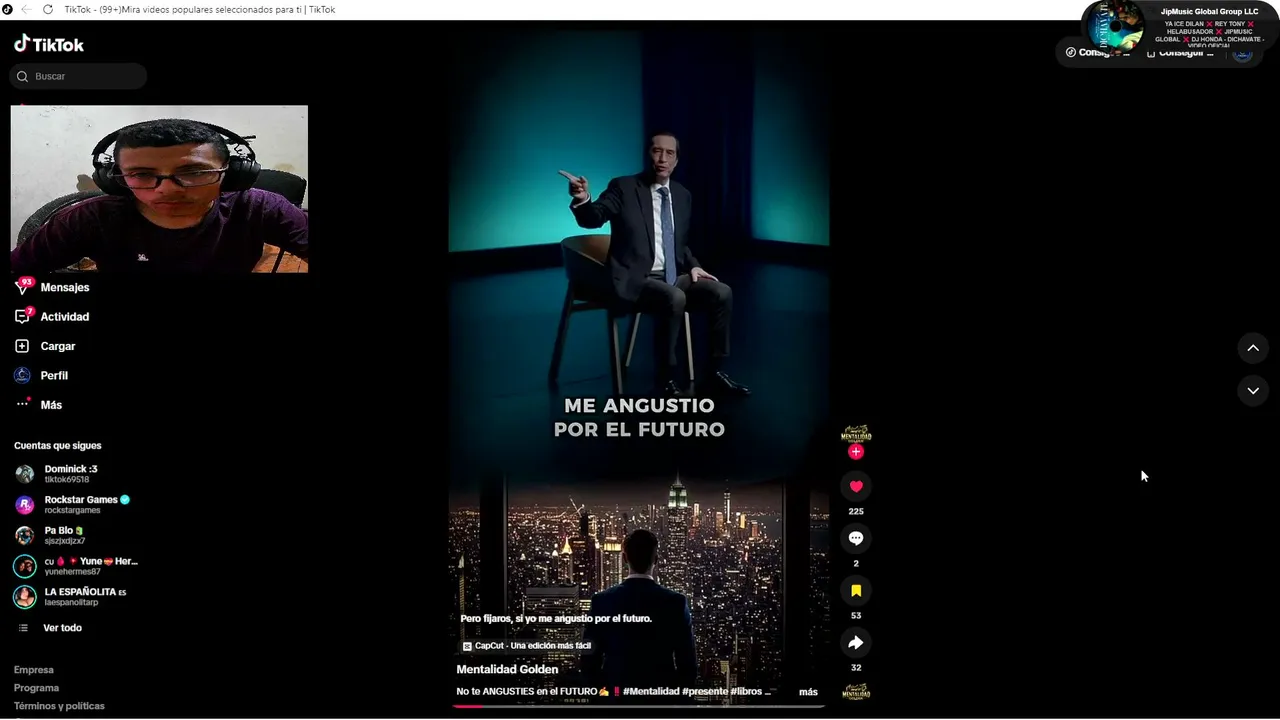The height and width of the screenshot is (720, 1280).
Task: Click the Buscar search field
Action: point(78,76)
